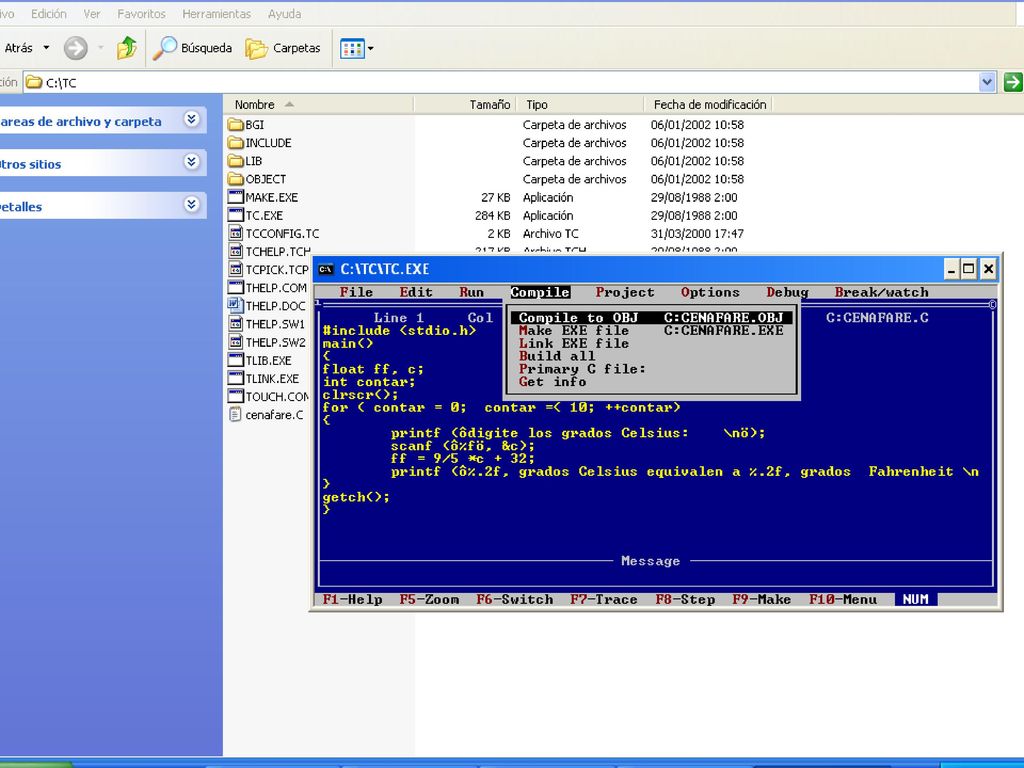This screenshot has height=768, width=1024.
Task: Click the Message pane title in Turbo C
Action: (650, 561)
